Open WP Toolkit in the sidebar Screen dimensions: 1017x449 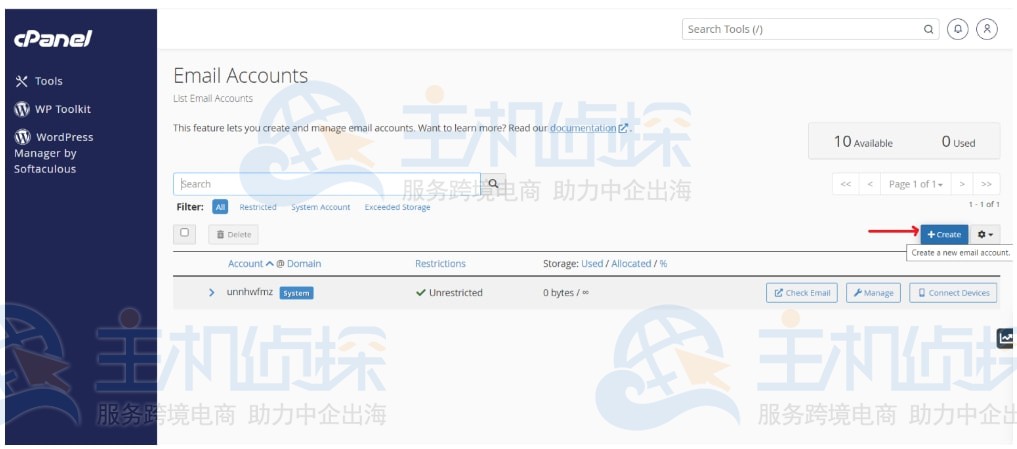tap(53, 109)
